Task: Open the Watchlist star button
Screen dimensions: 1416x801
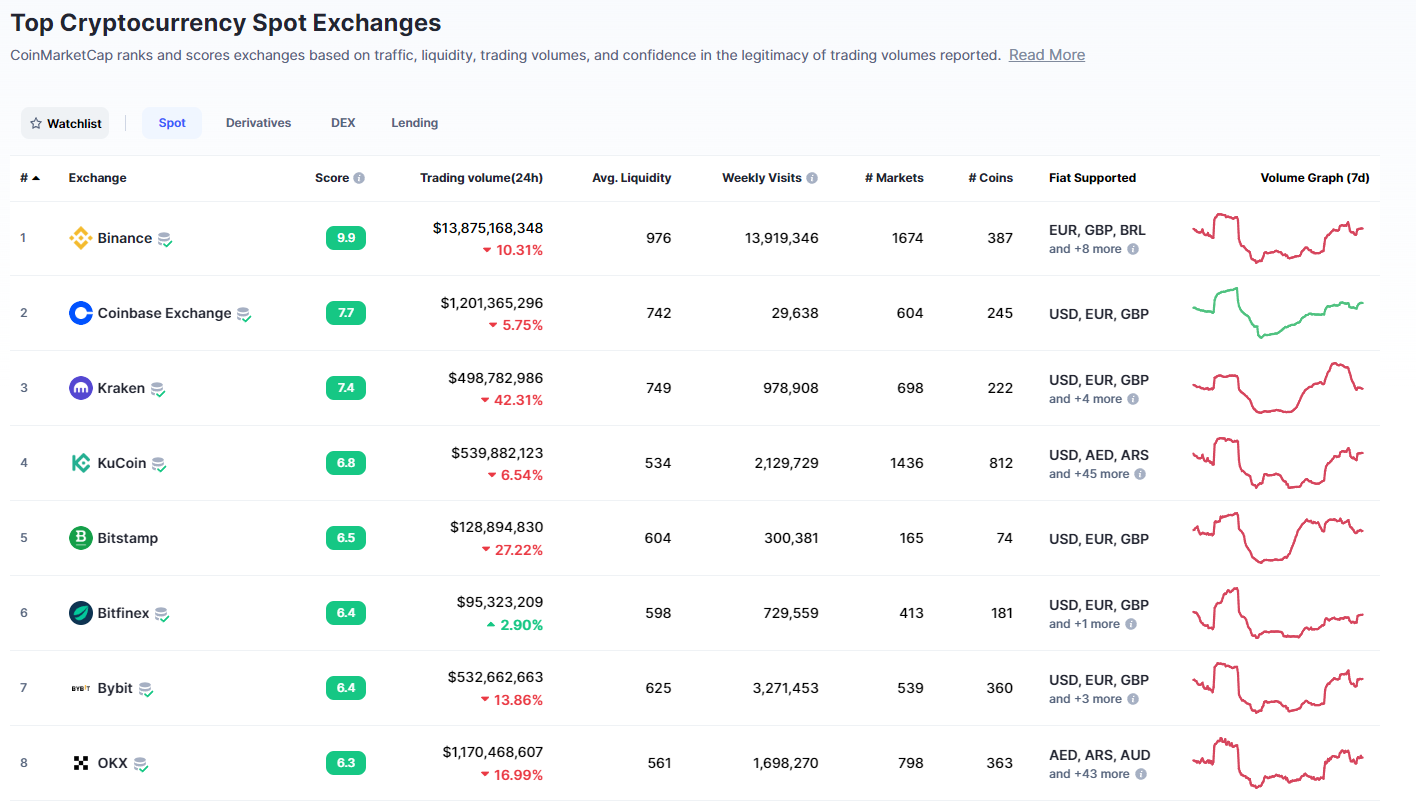Action: (65, 123)
